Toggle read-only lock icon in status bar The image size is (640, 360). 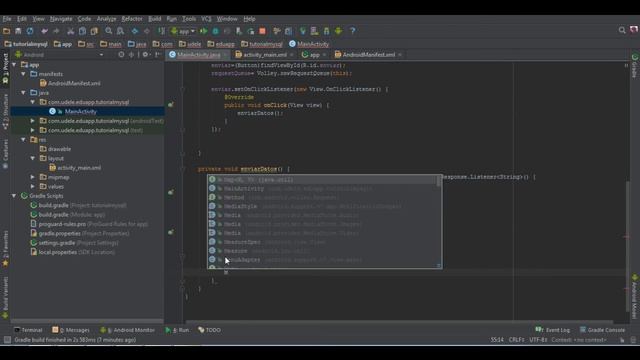click(622, 340)
